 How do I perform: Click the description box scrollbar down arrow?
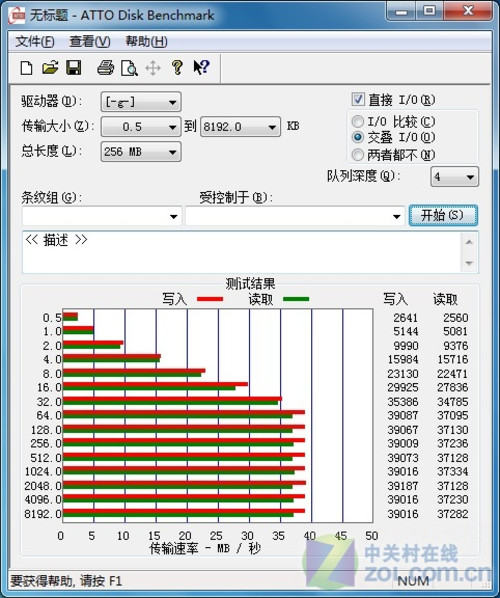469,263
